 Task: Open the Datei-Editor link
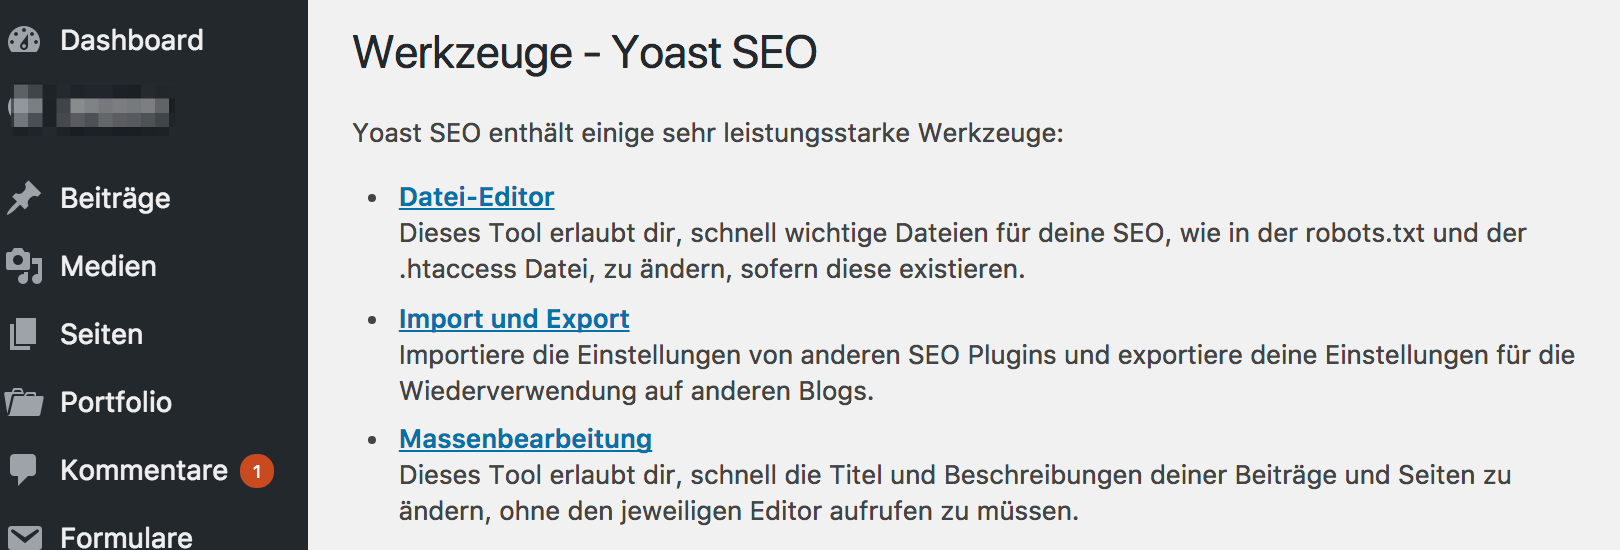(x=476, y=197)
